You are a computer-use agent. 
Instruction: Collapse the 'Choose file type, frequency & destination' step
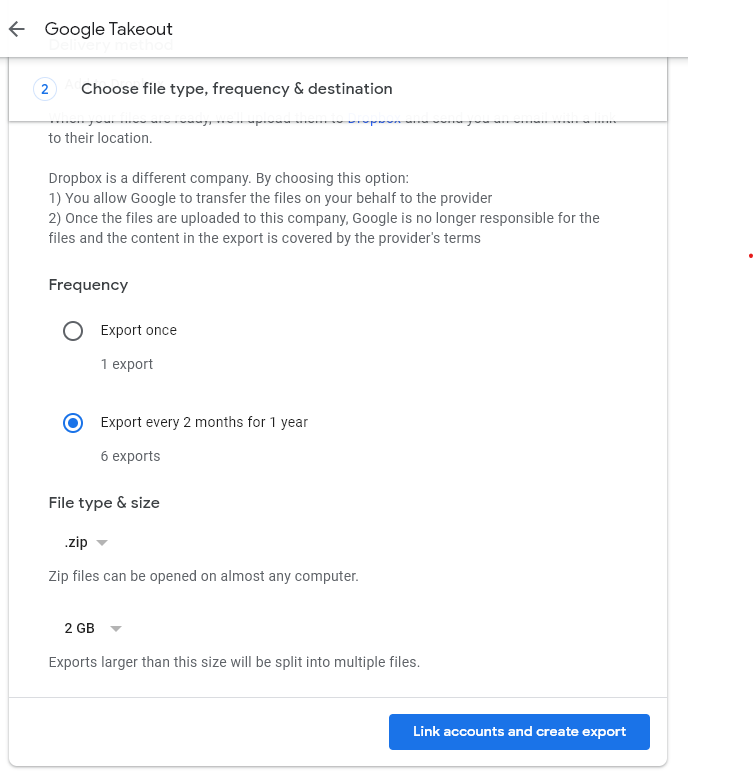click(x=236, y=89)
